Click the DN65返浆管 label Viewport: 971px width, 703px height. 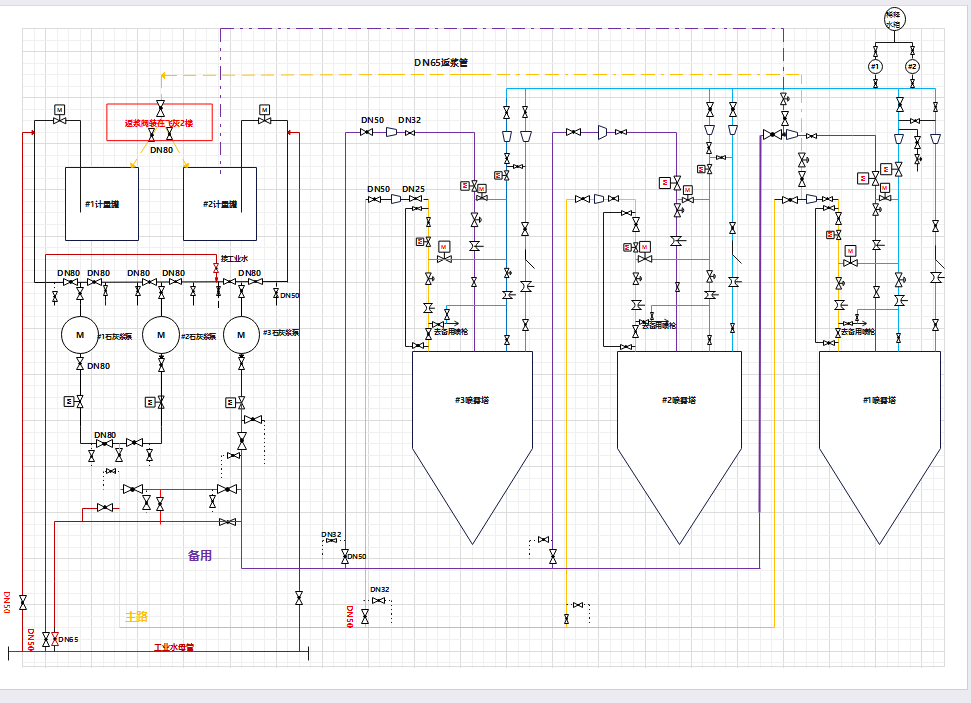click(441, 63)
